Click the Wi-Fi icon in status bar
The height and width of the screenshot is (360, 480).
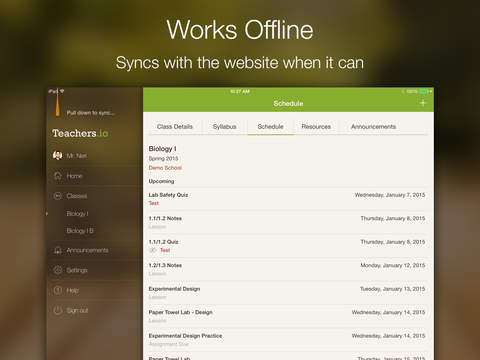[x=62, y=91]
